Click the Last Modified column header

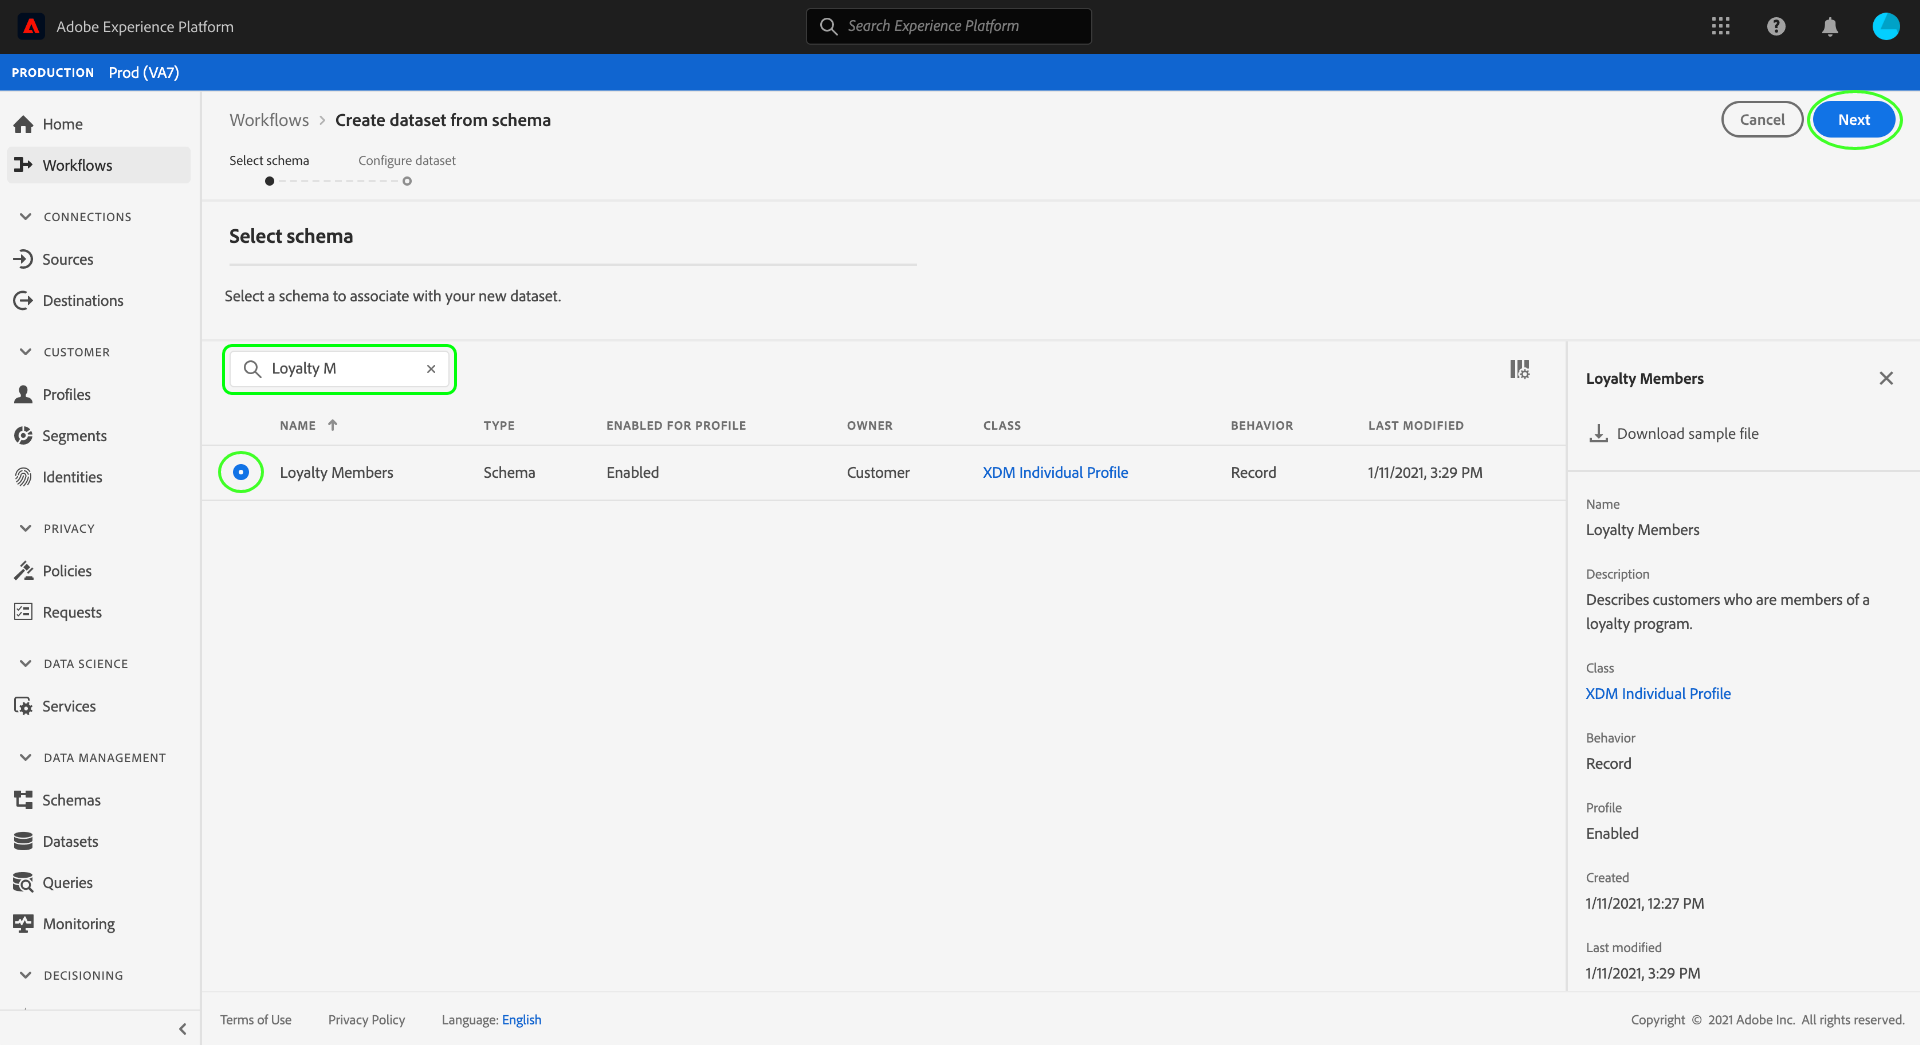[x=1416, y=425]
